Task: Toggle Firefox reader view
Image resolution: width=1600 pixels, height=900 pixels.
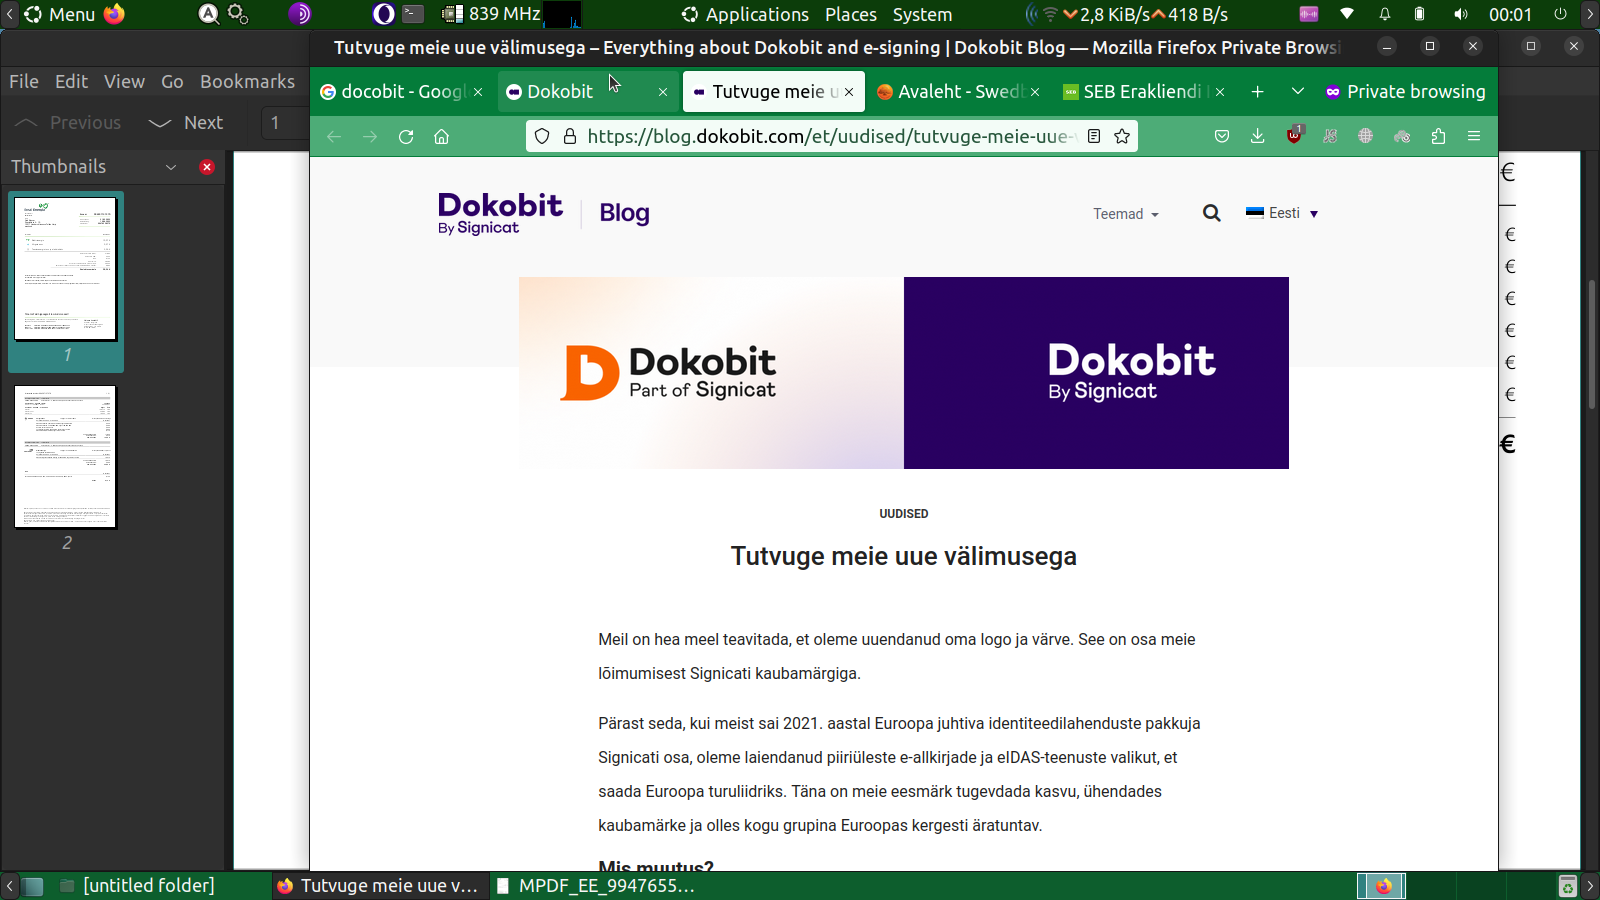Action: tap(1094, 136)
